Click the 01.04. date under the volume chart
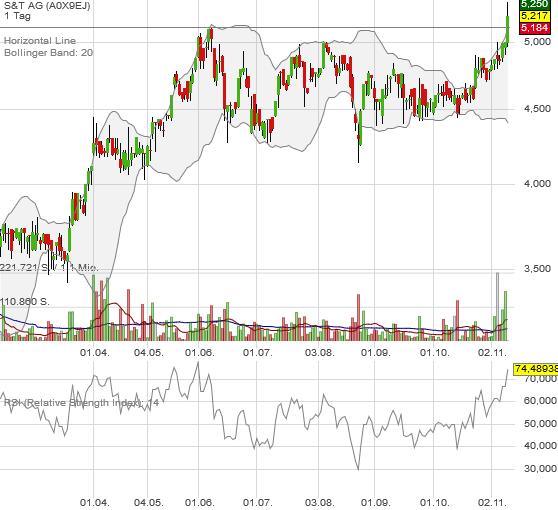558x510 pixels. pyautogui.click(x=95, y=353)
